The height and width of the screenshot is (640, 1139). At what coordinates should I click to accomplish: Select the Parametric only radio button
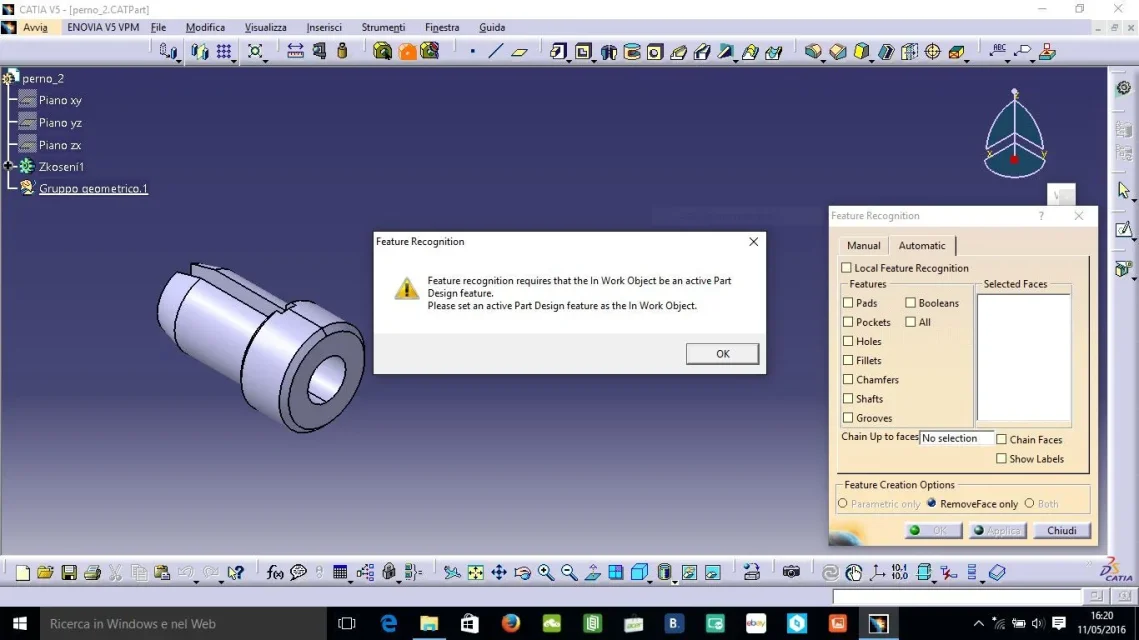843,503
